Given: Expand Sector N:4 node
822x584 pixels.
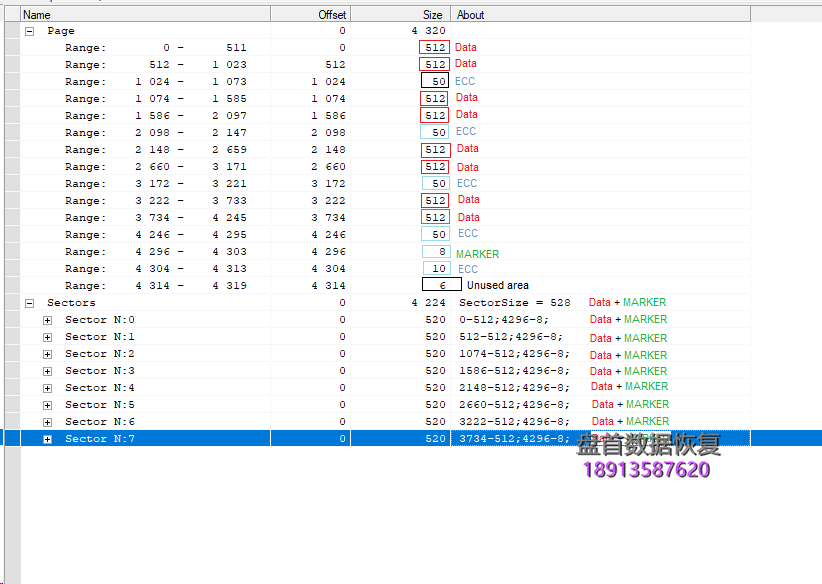Looking at the screenshot, I should (x=47, y=388).
